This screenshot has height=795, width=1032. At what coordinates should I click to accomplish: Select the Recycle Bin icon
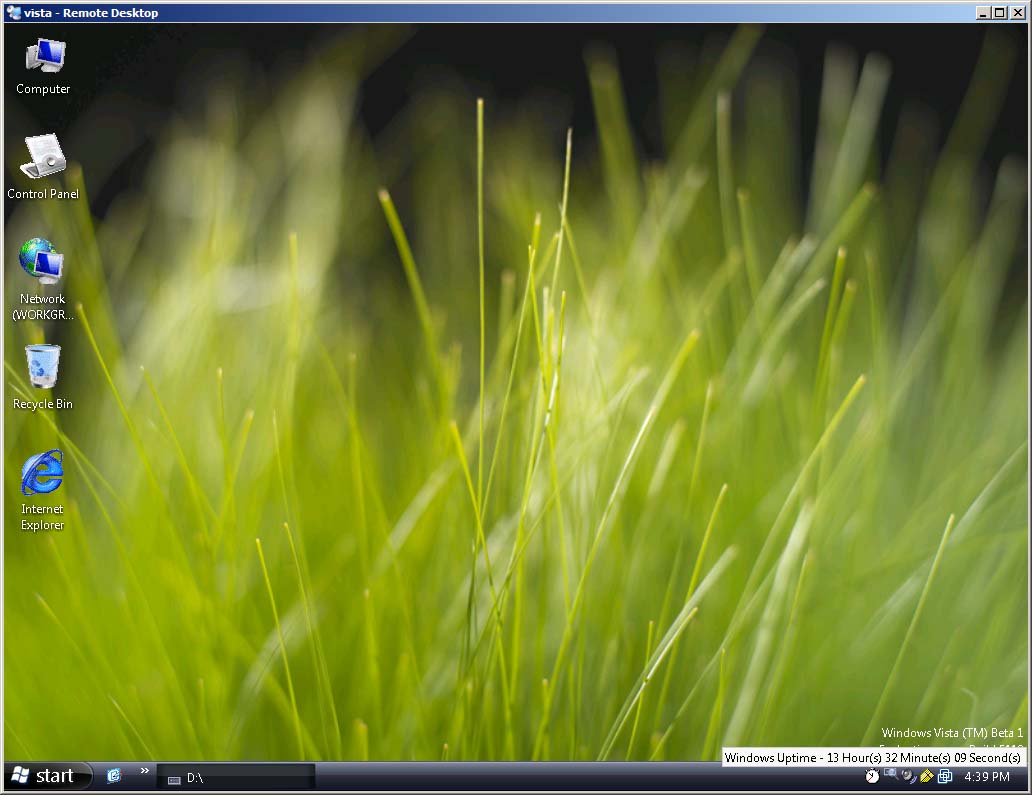pyautogui.click(x=43, y=378)
